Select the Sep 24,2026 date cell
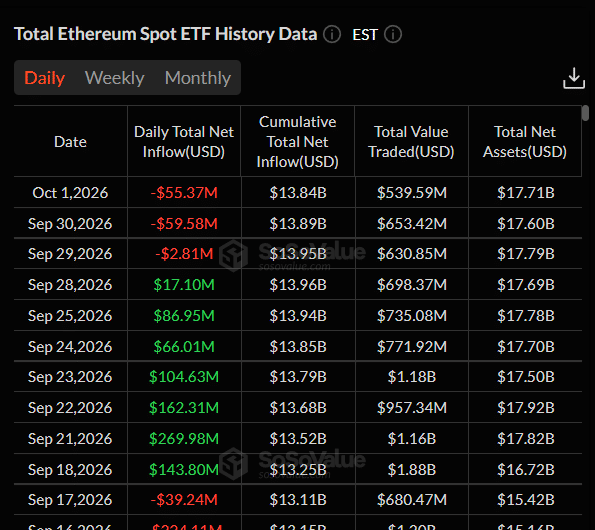The image size is (595, 530). [x=70, y=346]
